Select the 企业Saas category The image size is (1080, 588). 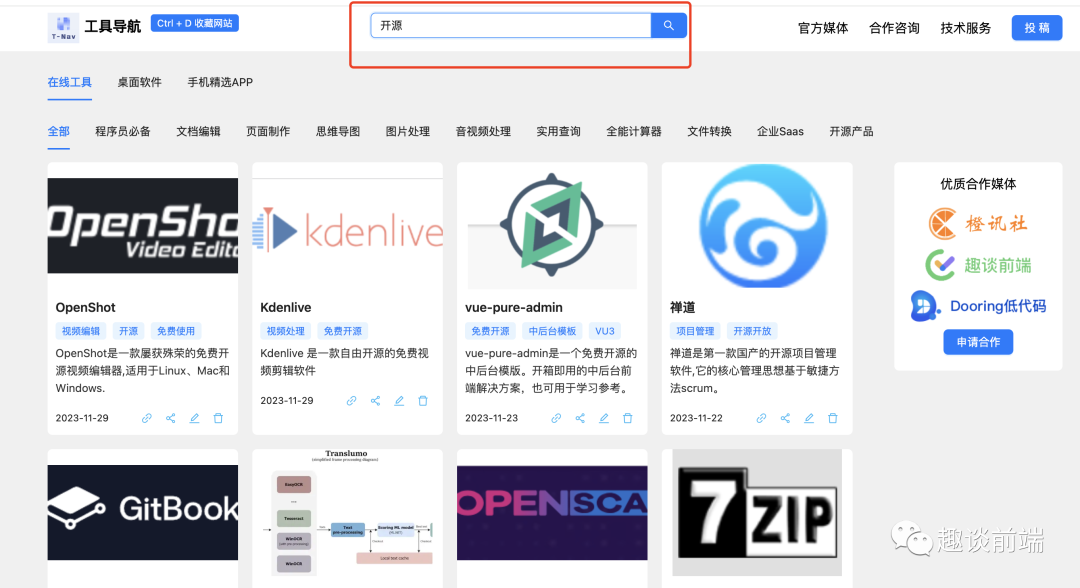tap(780, 131)
